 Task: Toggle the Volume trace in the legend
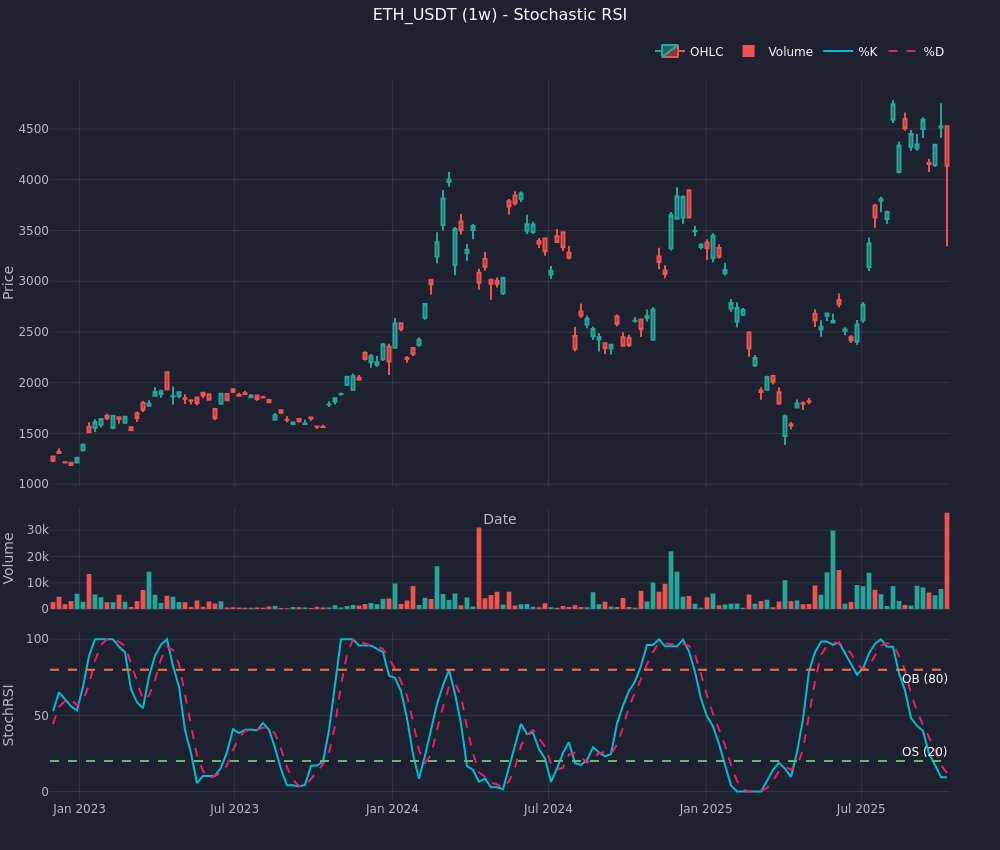(x=777, y=52)
